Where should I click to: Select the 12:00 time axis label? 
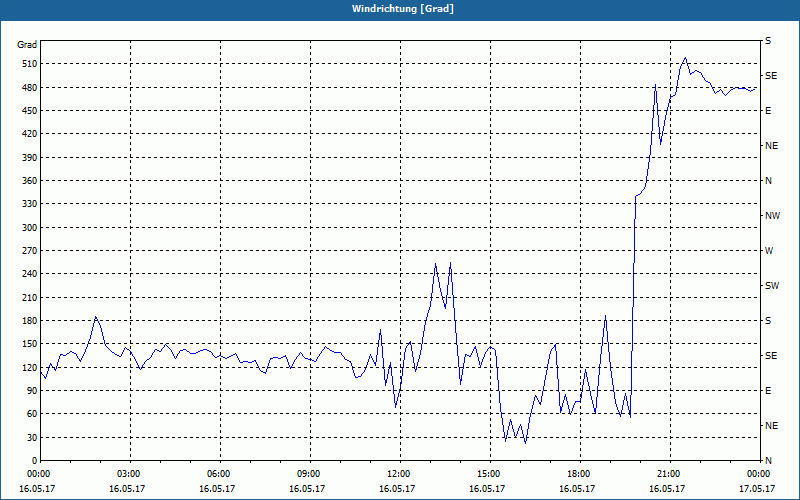400,474
